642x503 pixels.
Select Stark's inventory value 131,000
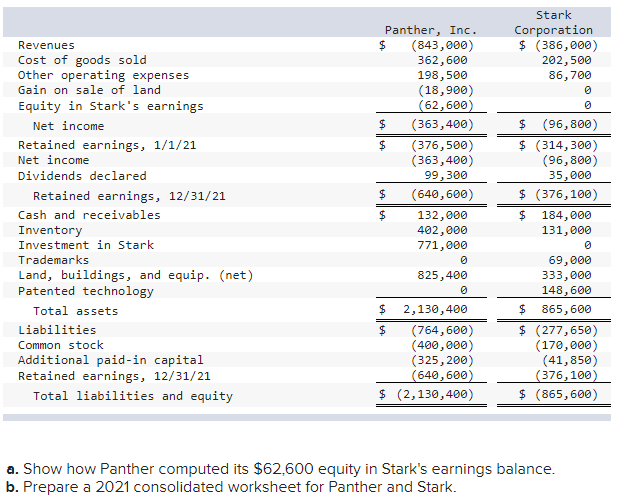point(567,230)
